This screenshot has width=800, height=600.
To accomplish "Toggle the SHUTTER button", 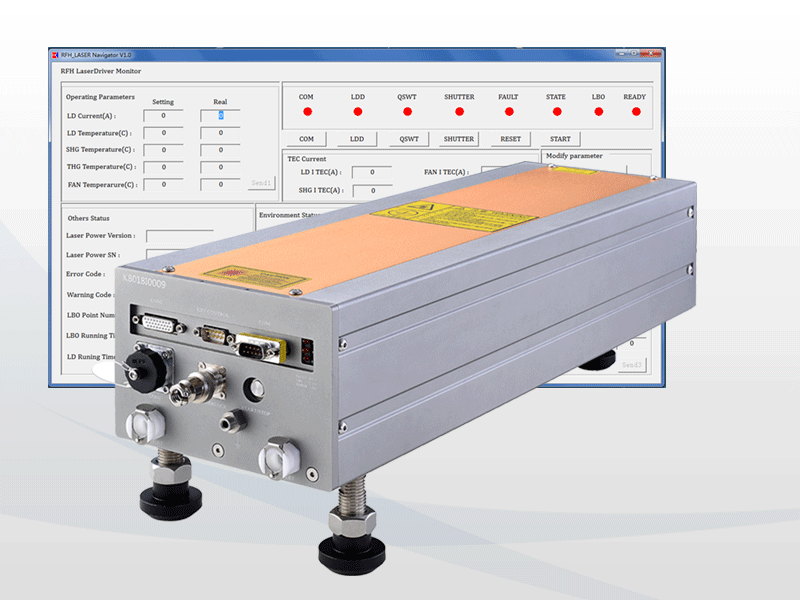I will pyautogui.click(x=459, y=139).
